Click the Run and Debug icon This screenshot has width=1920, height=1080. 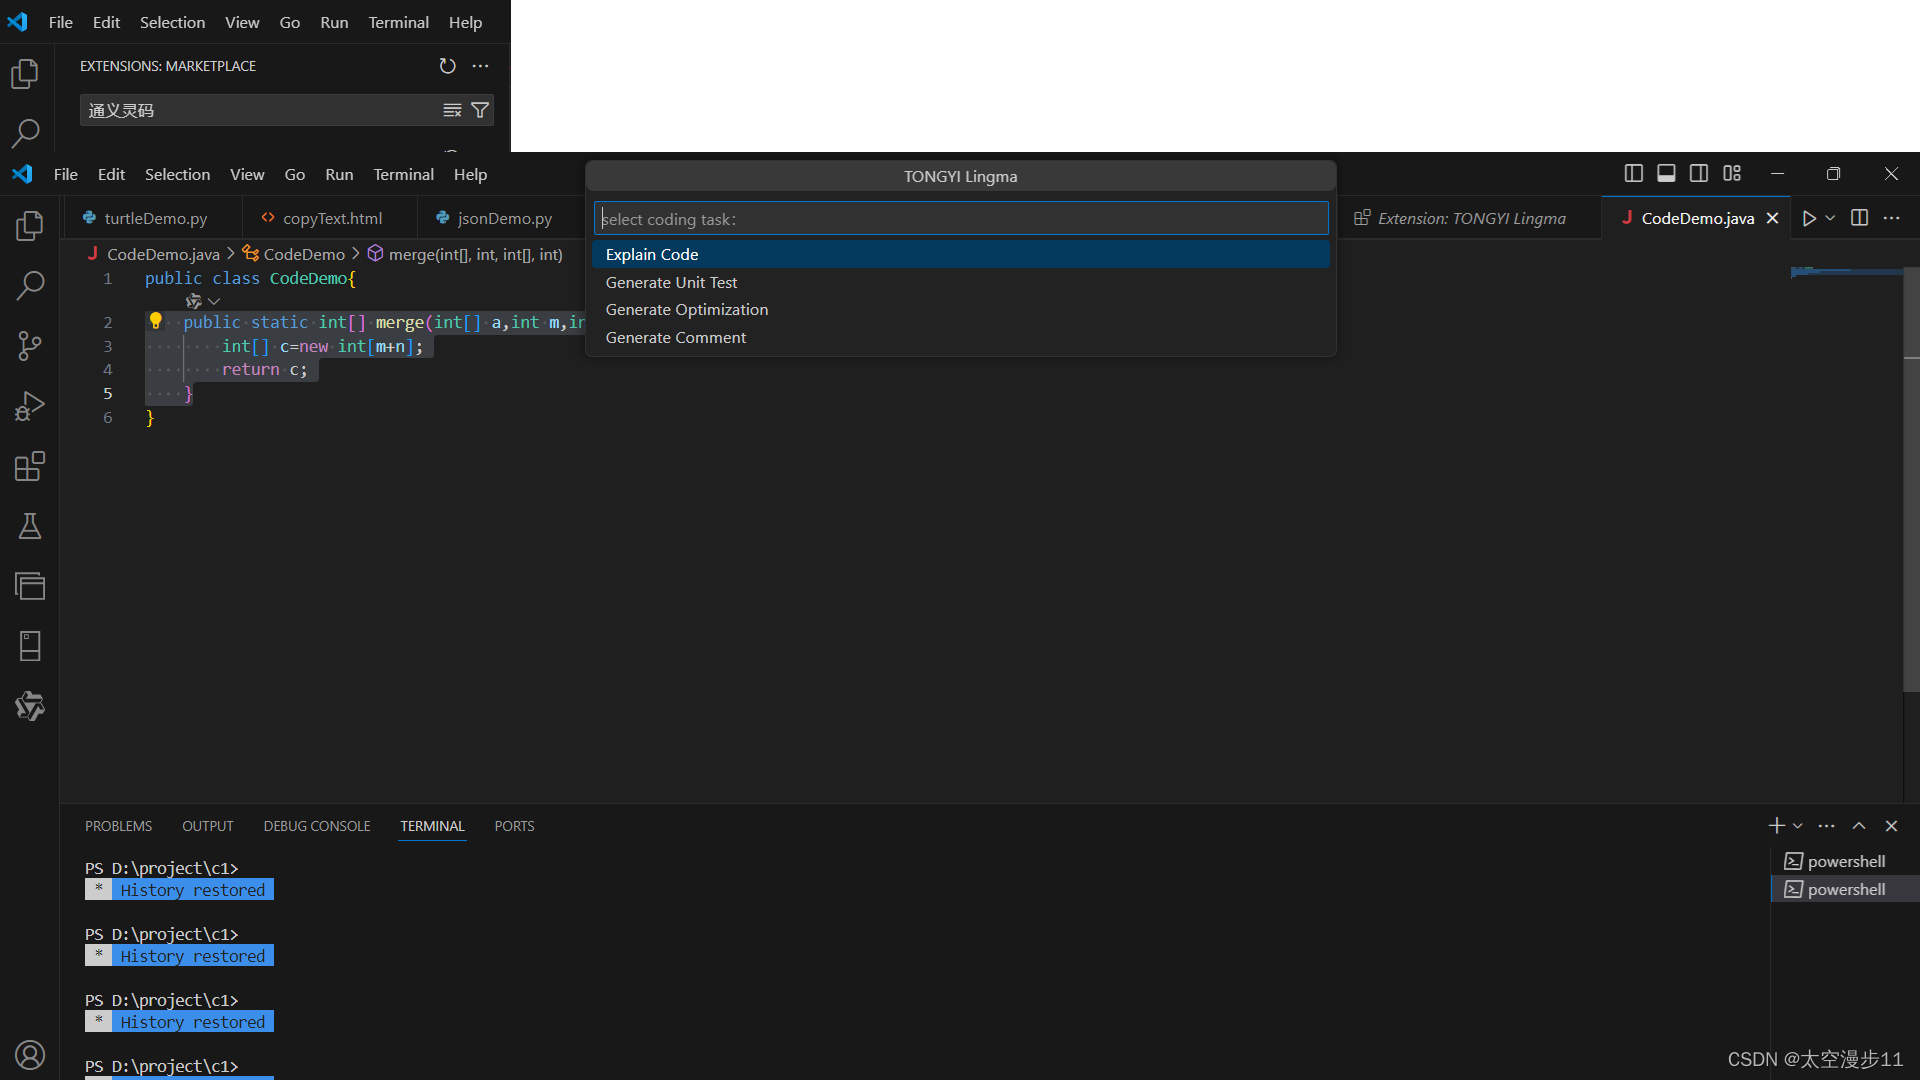click(x=29, y=405)
